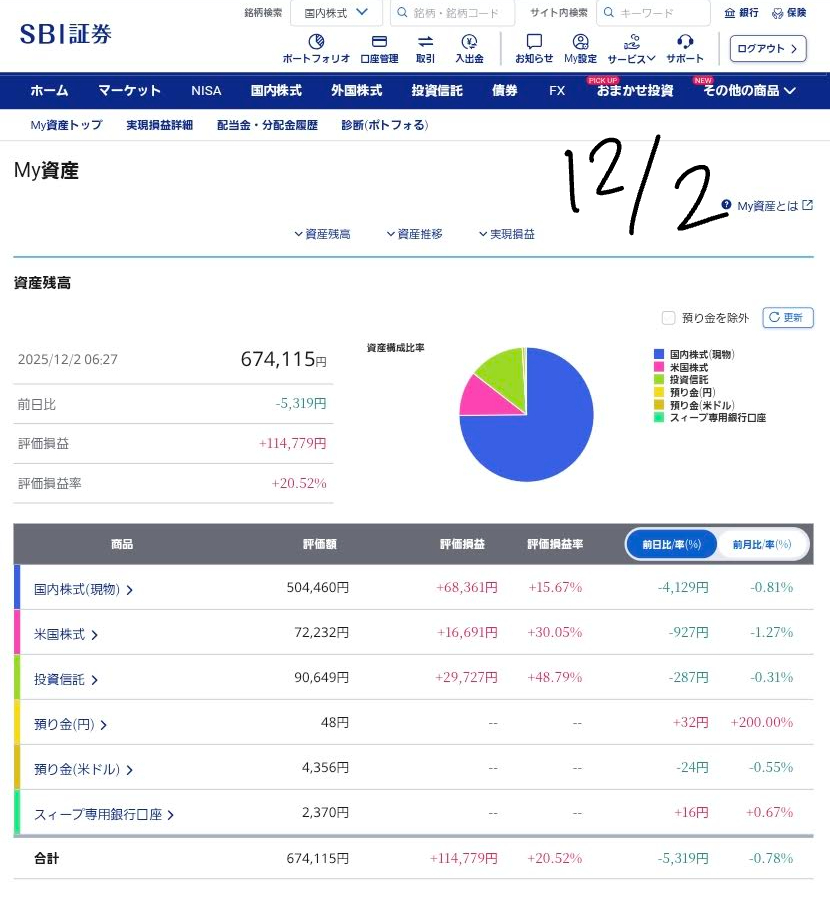Screen dimensions: 830x905
Task: Click the My設定 settings icon
Action: [x=580, y=43]
